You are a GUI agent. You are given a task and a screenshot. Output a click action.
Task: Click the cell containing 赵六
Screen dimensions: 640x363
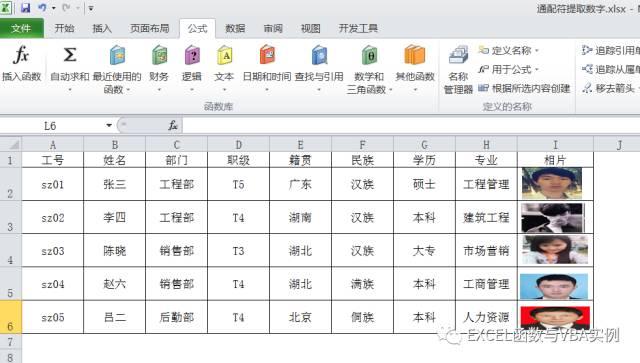[x=115, y=284]
